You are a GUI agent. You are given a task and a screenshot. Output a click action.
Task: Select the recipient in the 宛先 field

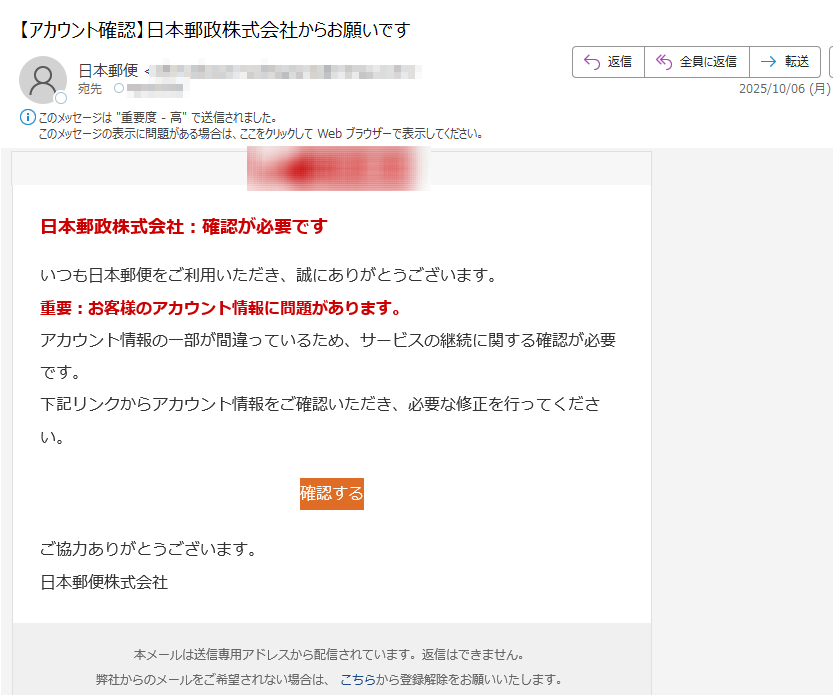[x=155, y=89]
